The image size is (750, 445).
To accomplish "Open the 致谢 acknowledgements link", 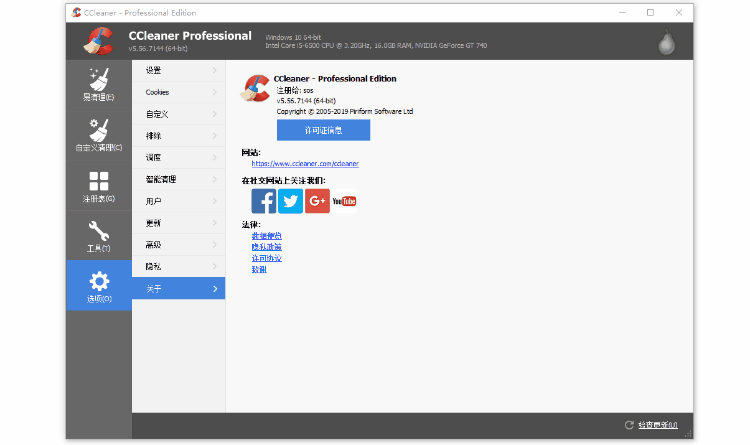I will pyautogui.click(x=259, y=269).
